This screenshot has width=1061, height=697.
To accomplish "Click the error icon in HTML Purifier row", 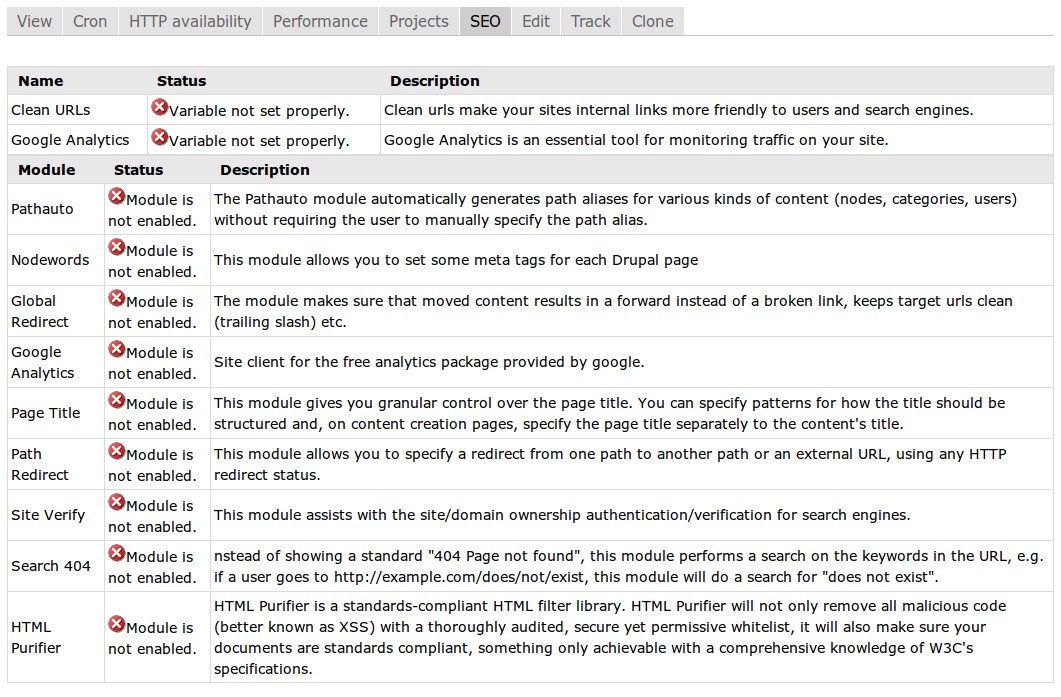I will pos(117,624).
